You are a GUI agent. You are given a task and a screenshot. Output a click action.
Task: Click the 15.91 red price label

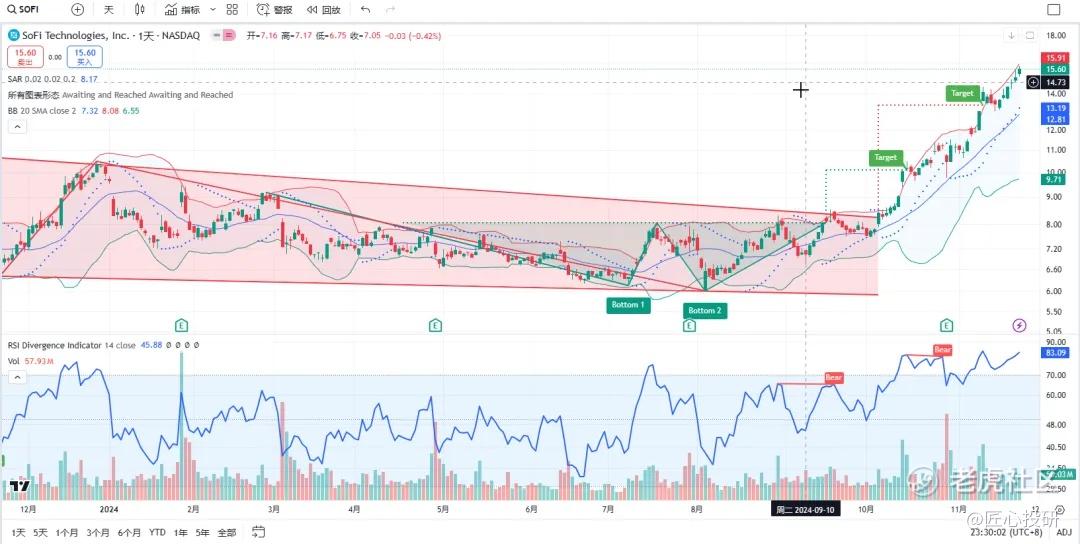(1055, 58)
